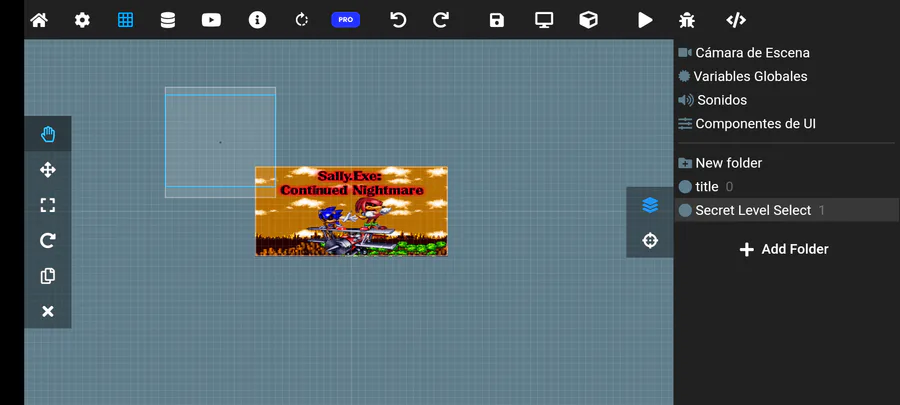Click the sliders icon beside Componentes de UI
The width and height of the screenshot is (900, 405).
(x=685, y=123)
